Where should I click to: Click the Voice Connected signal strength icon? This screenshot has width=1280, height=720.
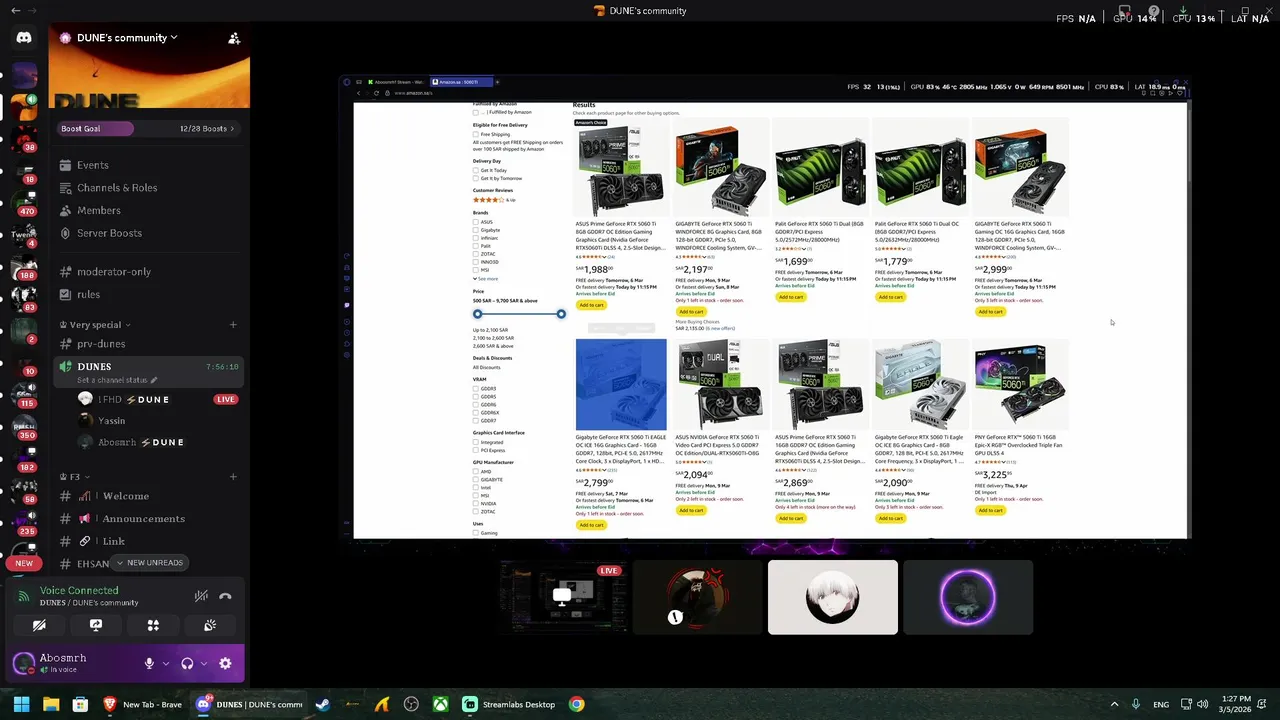tap(24, 596)
